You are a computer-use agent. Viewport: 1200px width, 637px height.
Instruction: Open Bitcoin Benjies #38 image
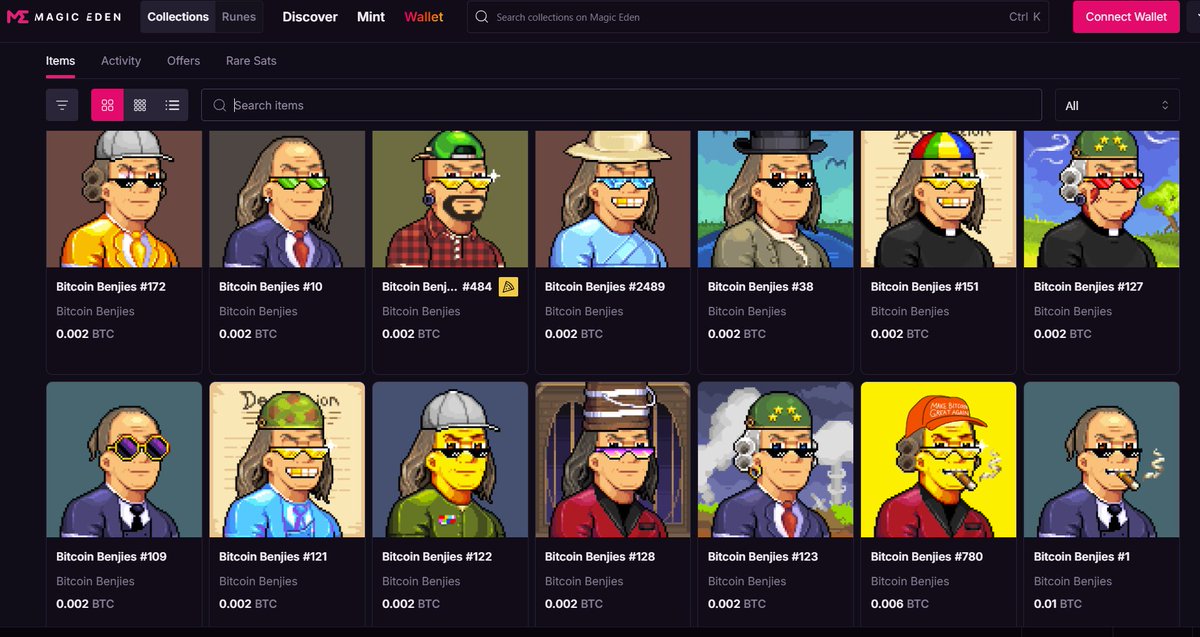point(776,198)
